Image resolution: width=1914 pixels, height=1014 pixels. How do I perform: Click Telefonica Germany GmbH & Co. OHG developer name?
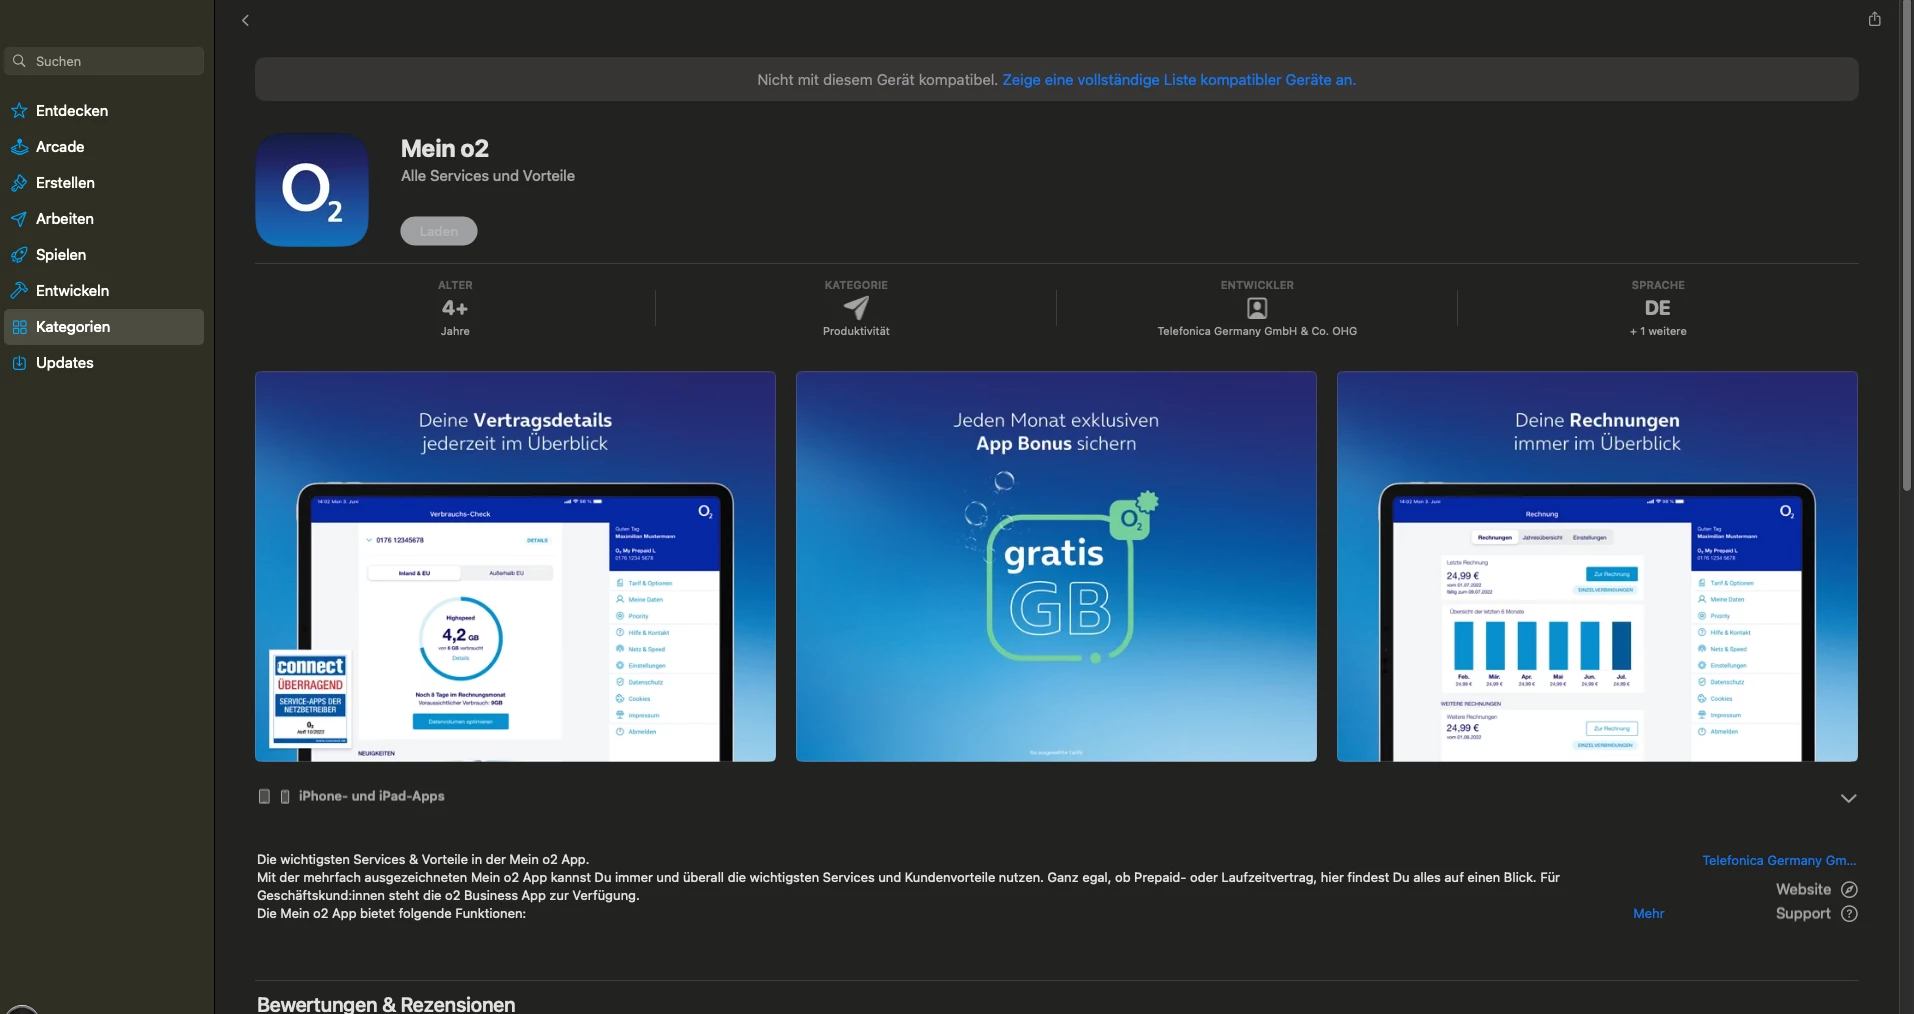[1257, 332]
